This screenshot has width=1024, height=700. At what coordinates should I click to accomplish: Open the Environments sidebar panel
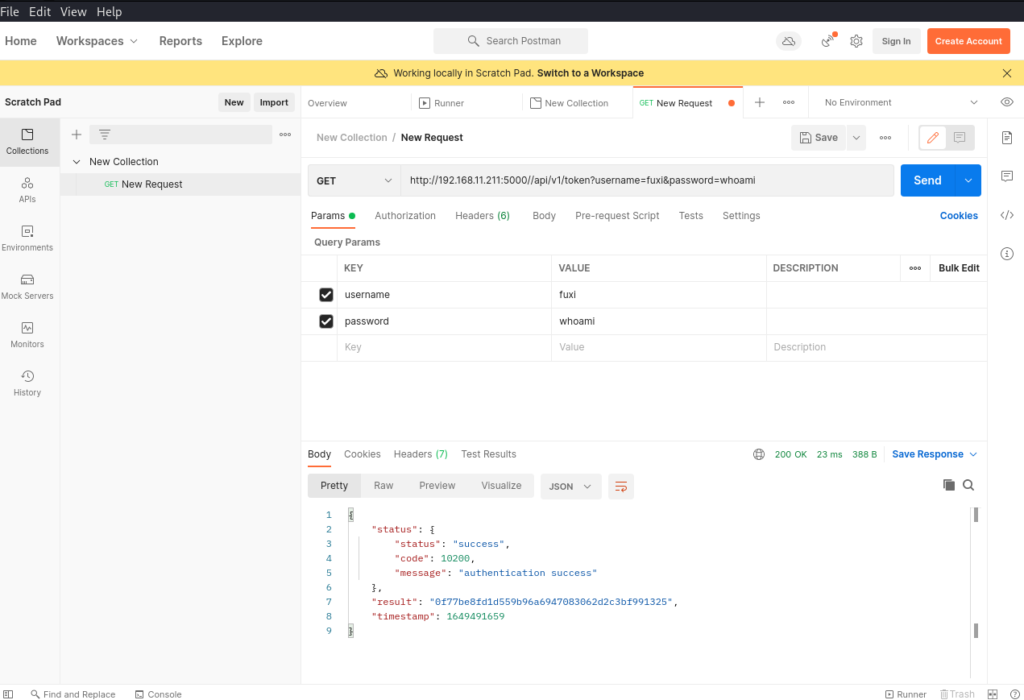click(x=27, y=238)
